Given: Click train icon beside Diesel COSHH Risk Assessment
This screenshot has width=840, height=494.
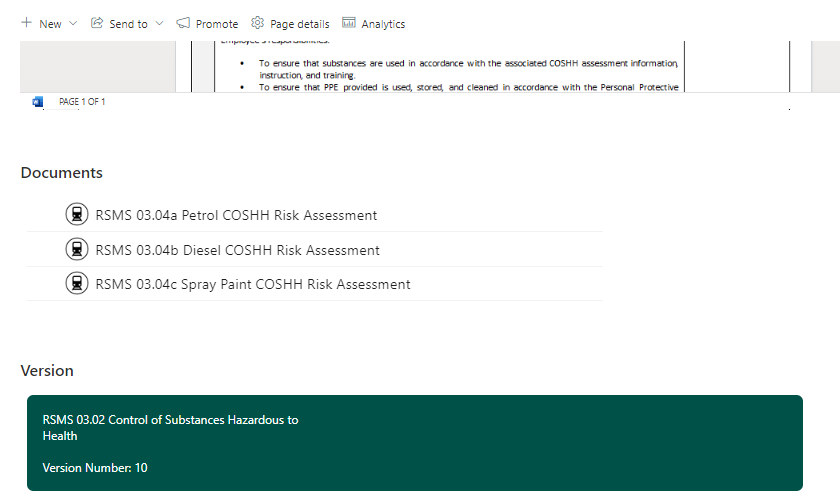Looking at the screenshot, I should coord(77,249).
